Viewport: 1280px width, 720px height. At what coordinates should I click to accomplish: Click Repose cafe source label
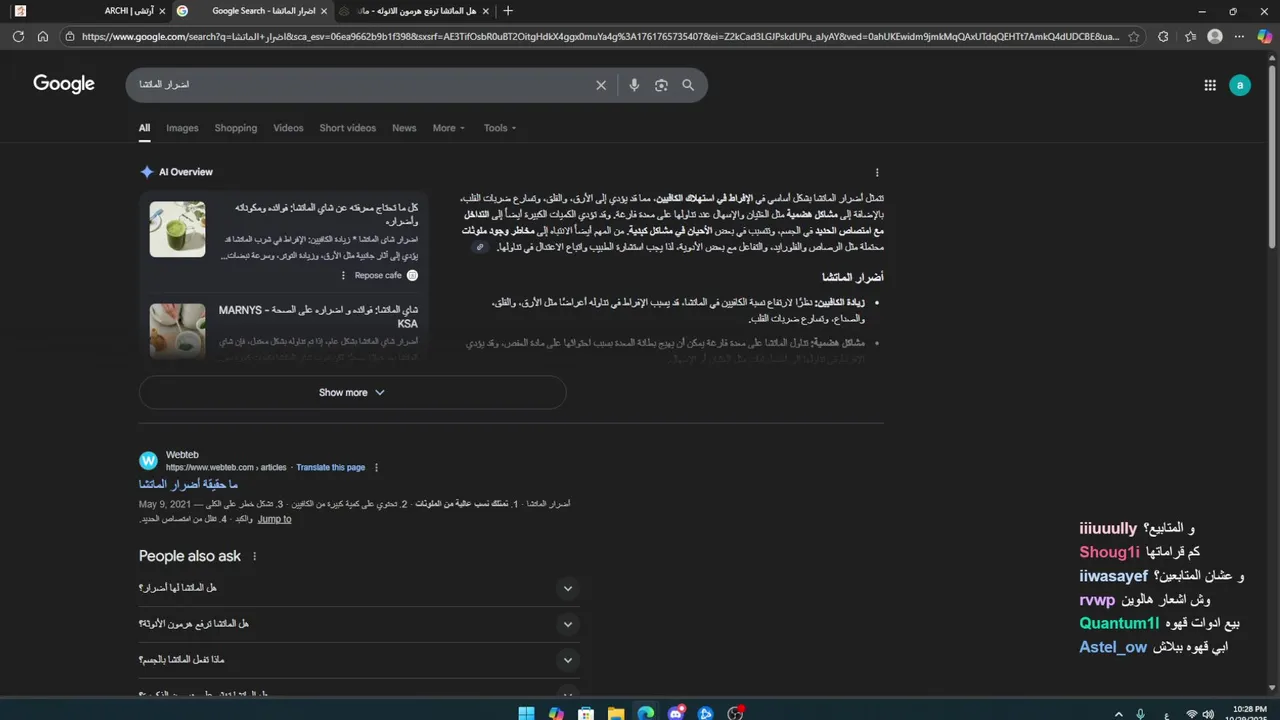coord(378,275)
